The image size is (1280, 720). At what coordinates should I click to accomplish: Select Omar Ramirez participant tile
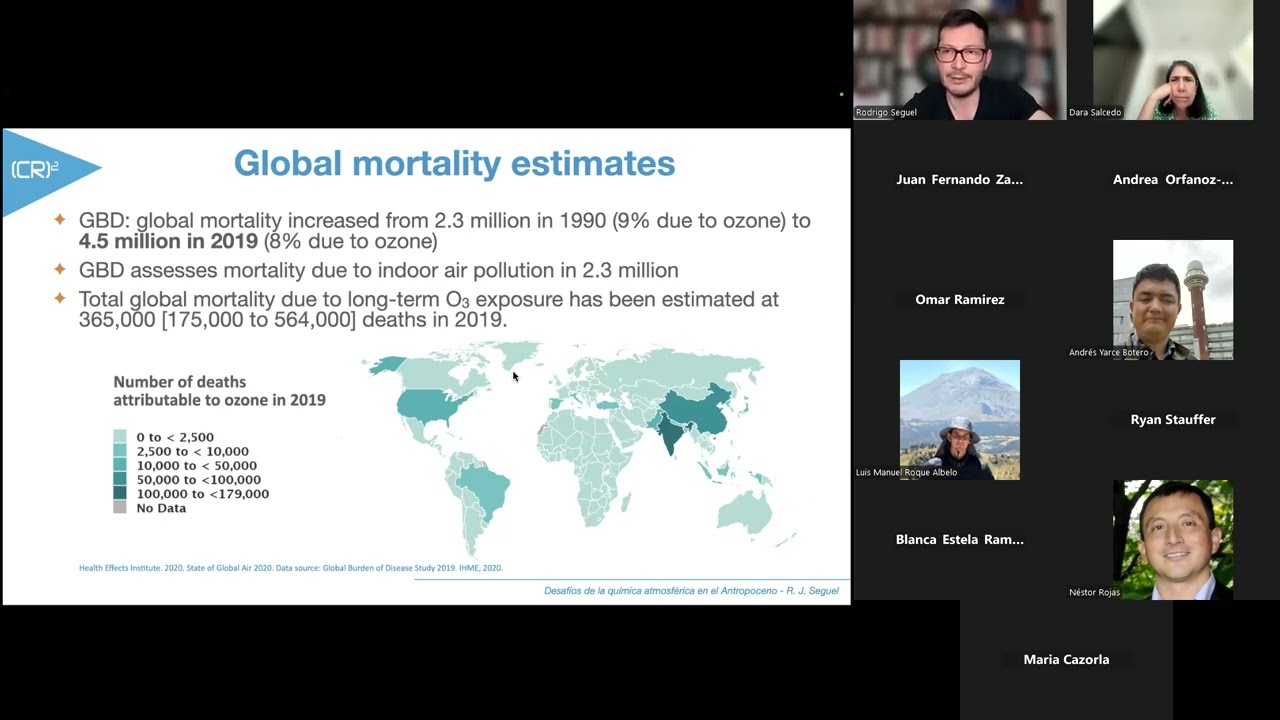tap(959, 300)
